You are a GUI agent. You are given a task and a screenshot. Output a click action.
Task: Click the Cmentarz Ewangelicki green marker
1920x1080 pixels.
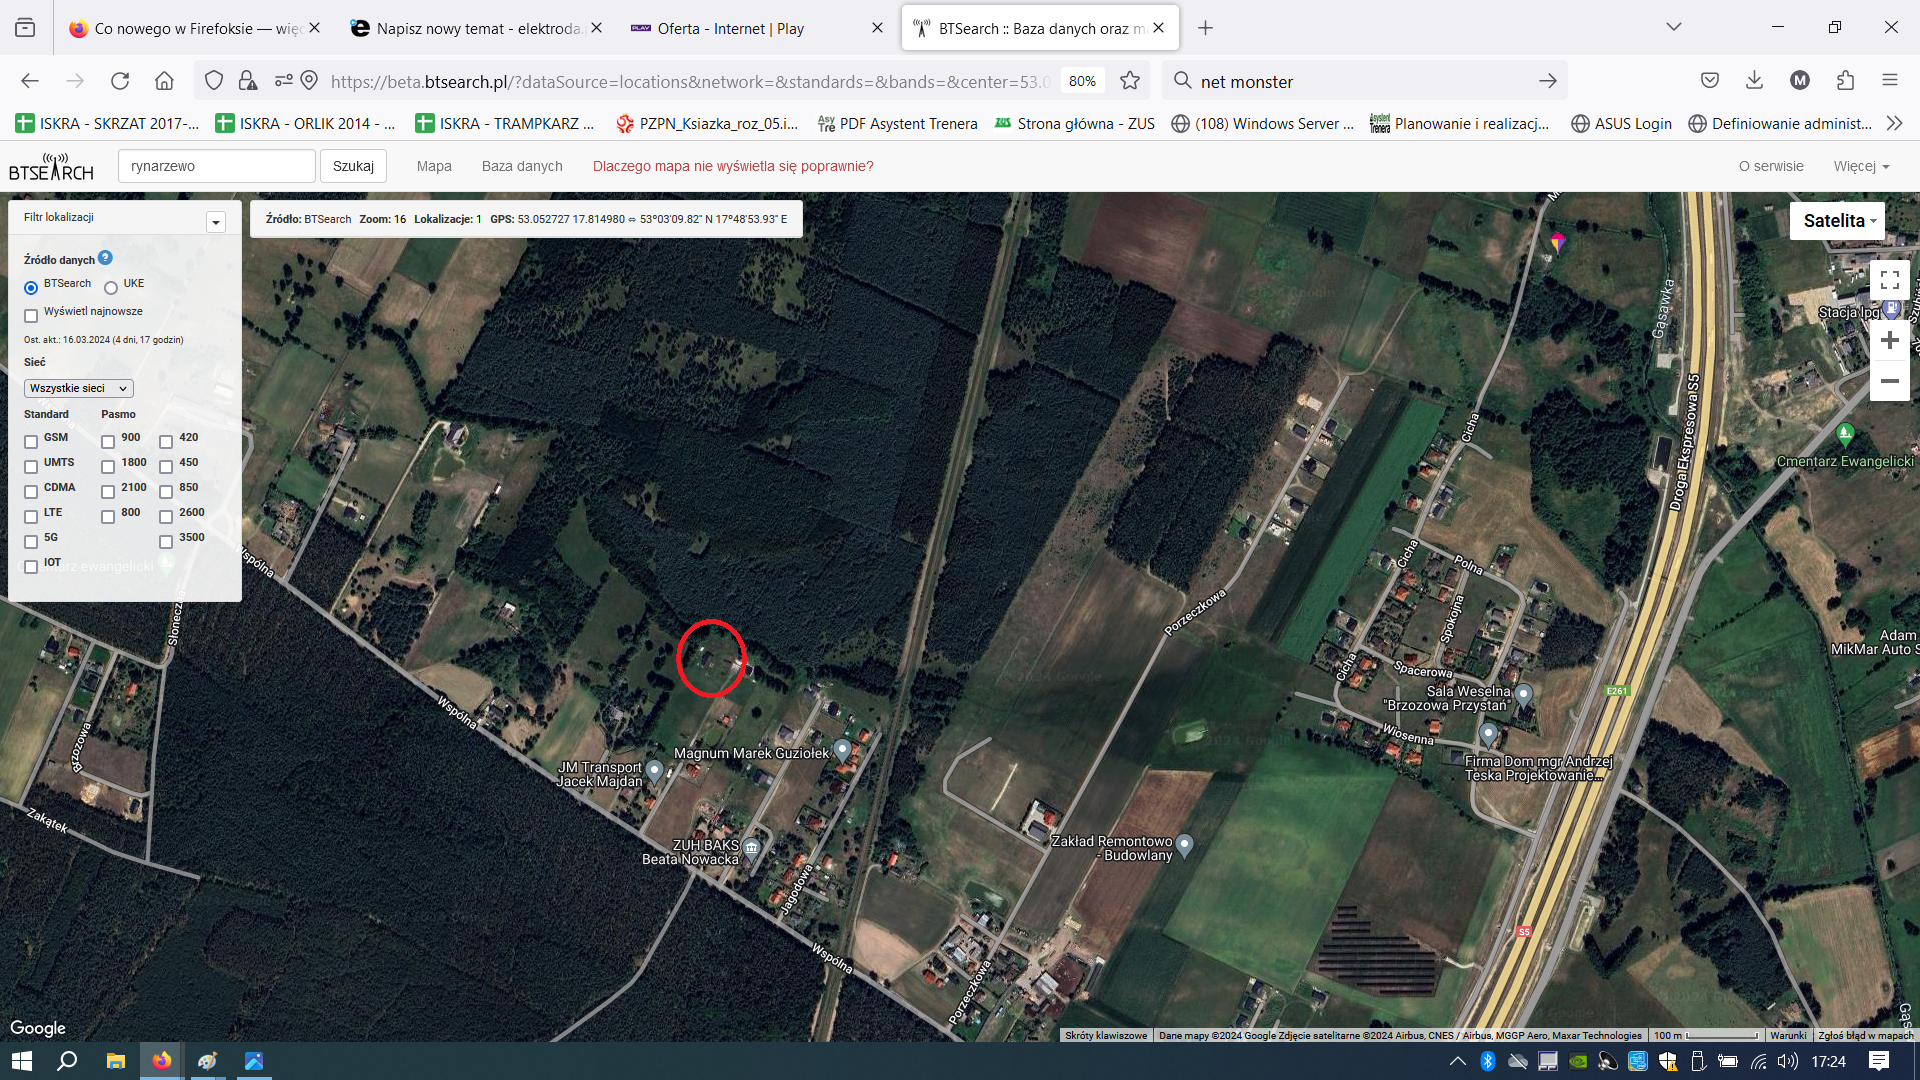point(1845,434)
